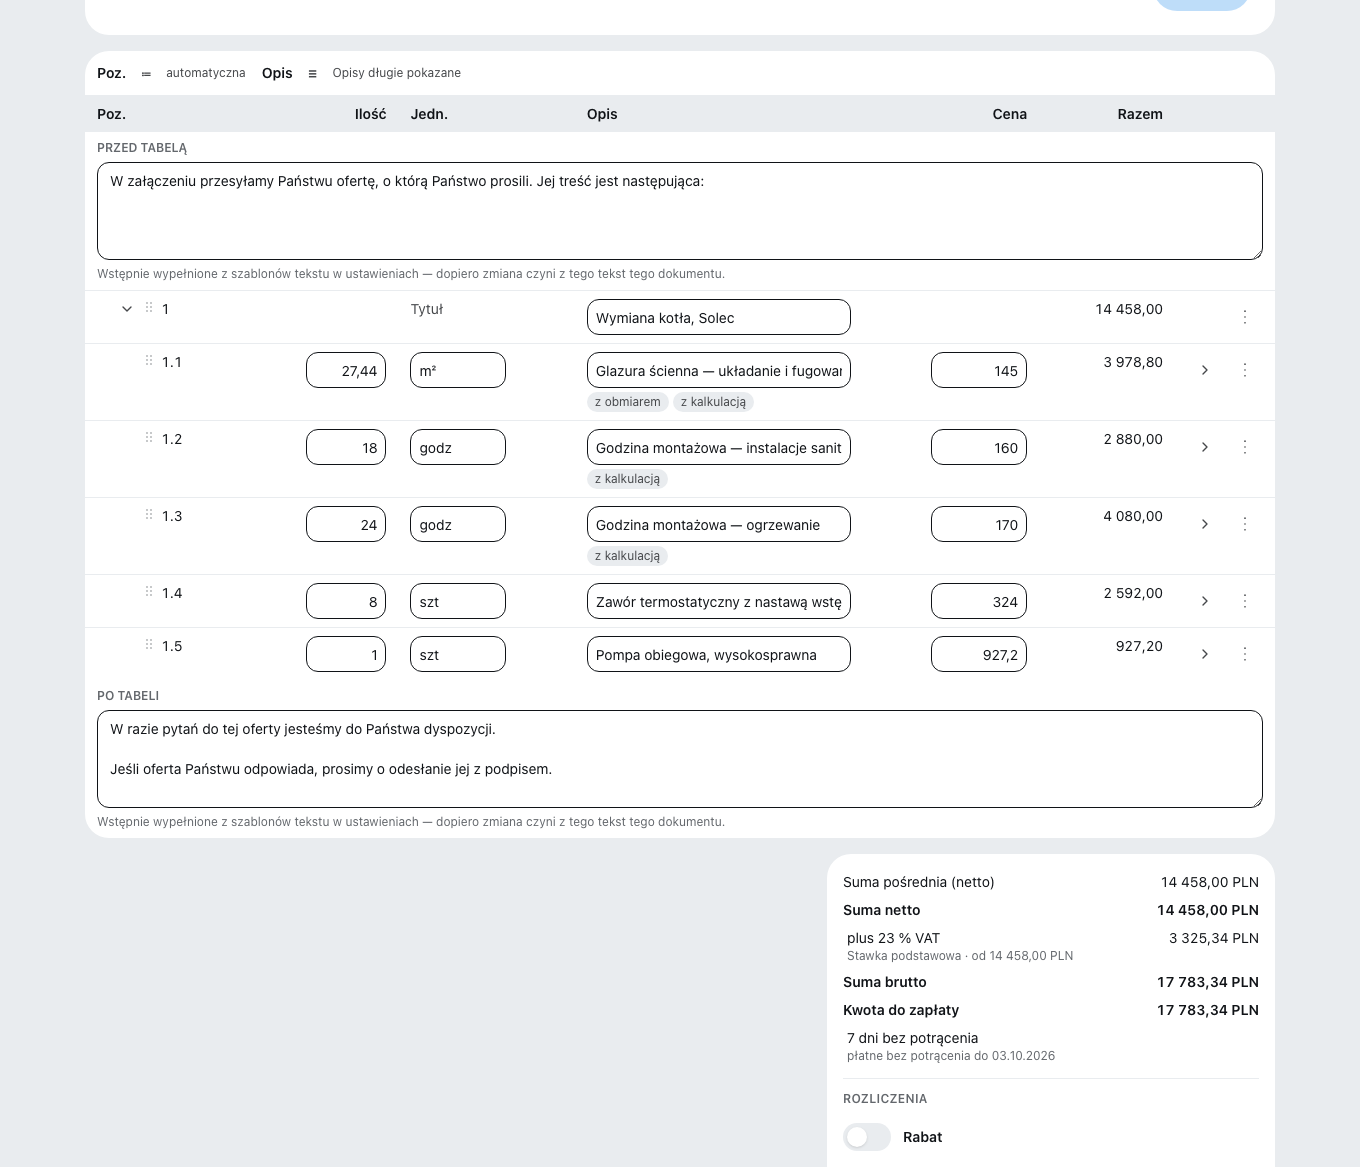
Task: Edit unit godz in row 1.2
Action: [x=458, y=447]
